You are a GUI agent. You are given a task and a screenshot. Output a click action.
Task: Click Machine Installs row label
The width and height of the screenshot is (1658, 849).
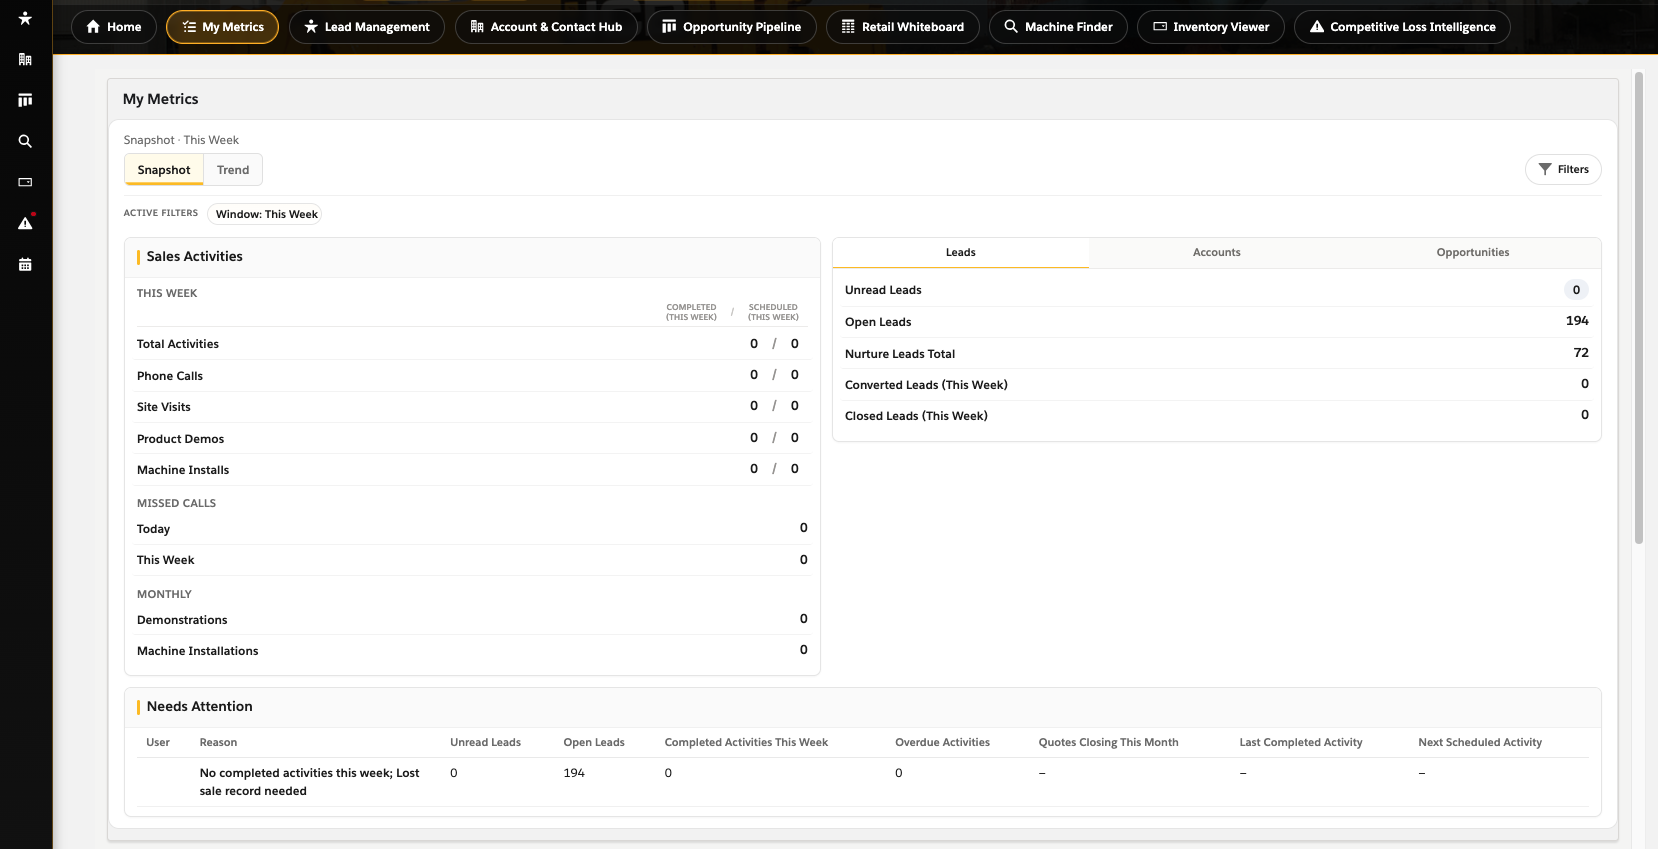[183, 470]
